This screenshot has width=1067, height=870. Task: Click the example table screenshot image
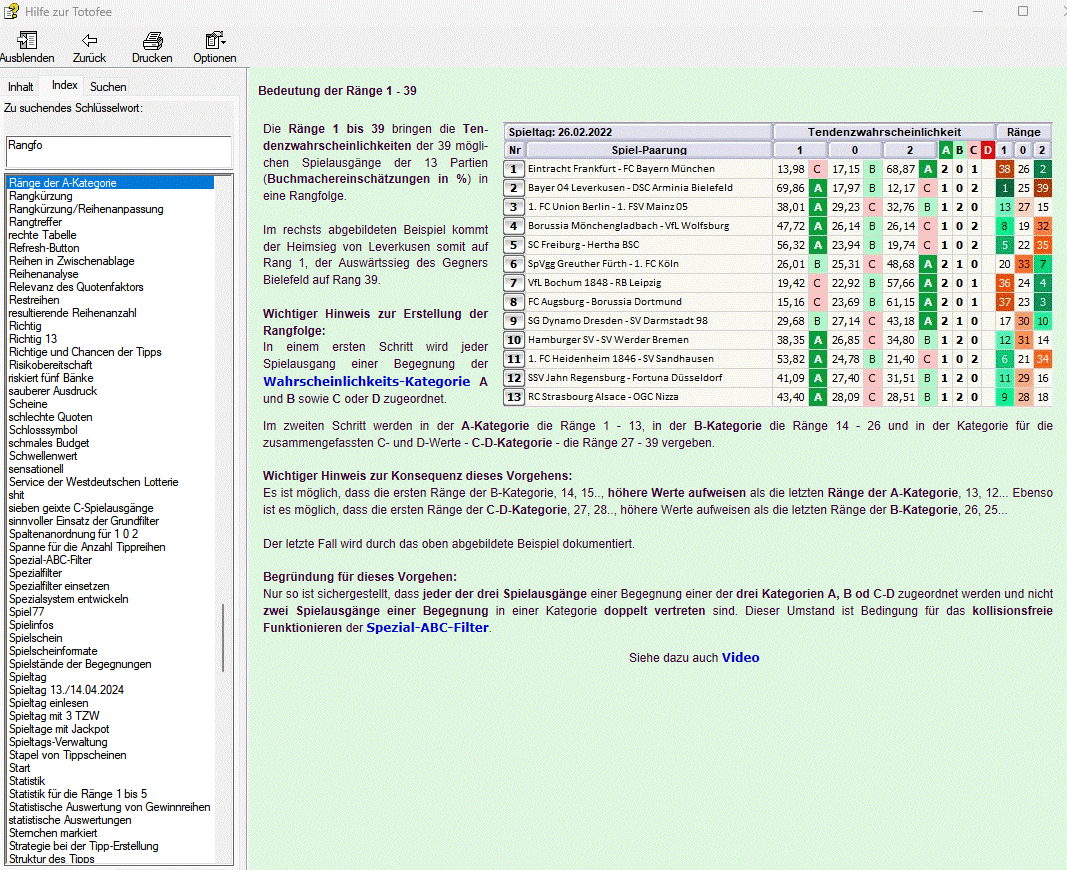tap(777, 264)
